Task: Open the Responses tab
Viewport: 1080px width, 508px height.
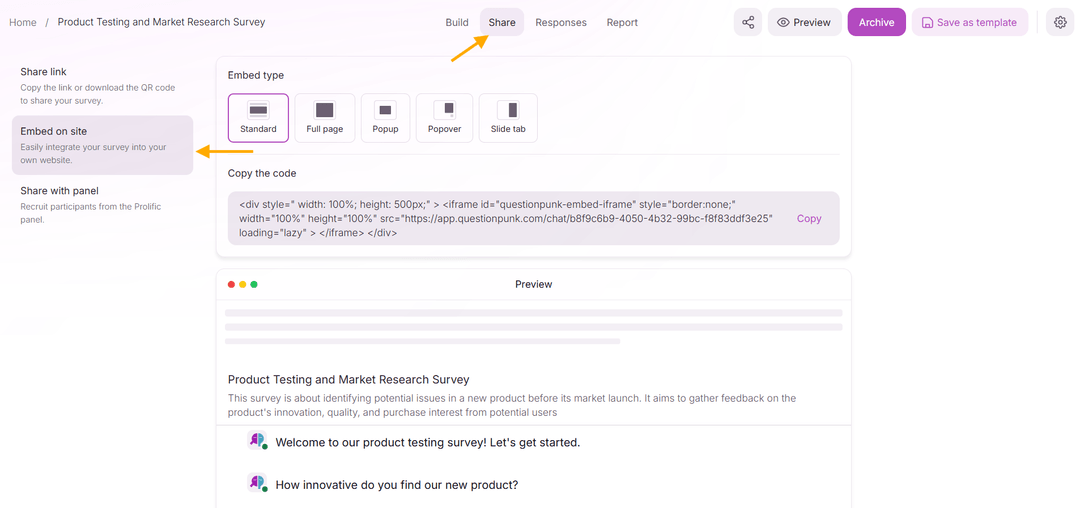Action: (561, 22)
